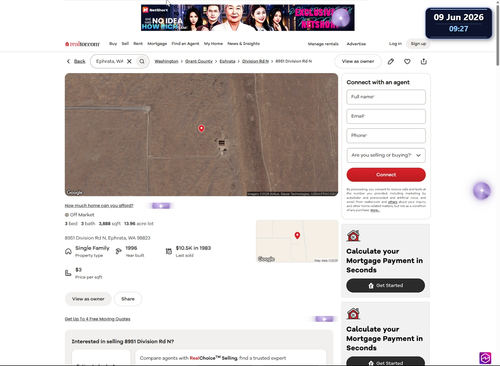
Task: Open Get Up To 4 Free Moving Quotes
Action: 97,319
